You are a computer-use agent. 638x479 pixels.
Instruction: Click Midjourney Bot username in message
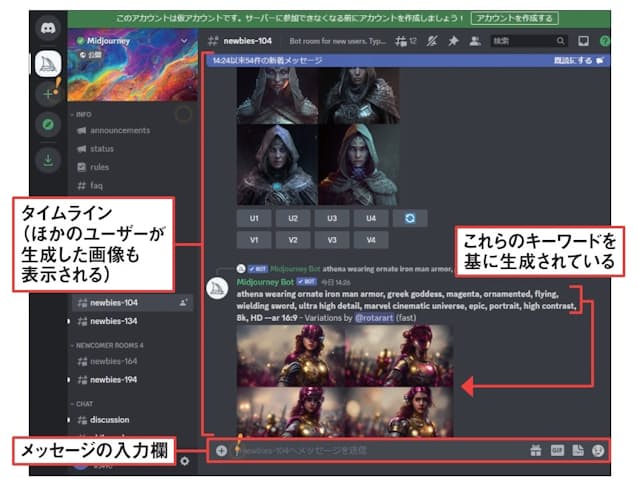point(265,282)
